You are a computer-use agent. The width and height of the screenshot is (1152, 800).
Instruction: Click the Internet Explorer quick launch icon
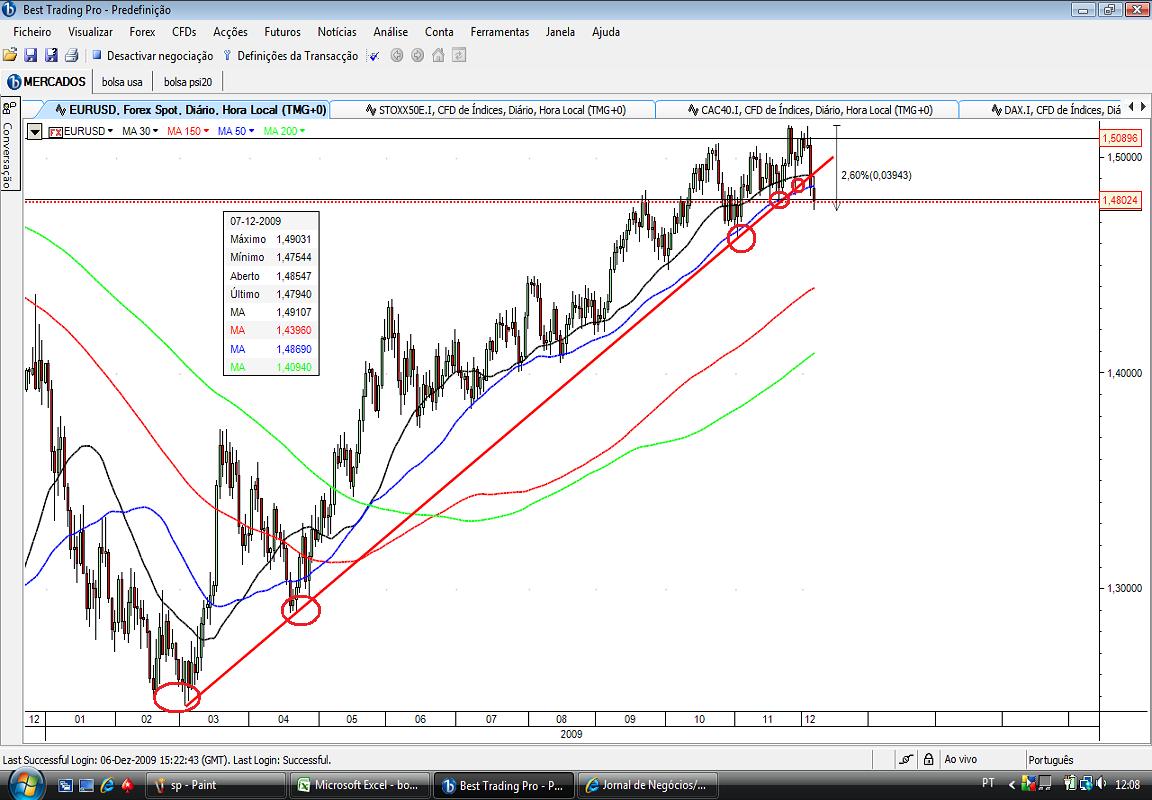pyautogui.click(x=107, y=785)
